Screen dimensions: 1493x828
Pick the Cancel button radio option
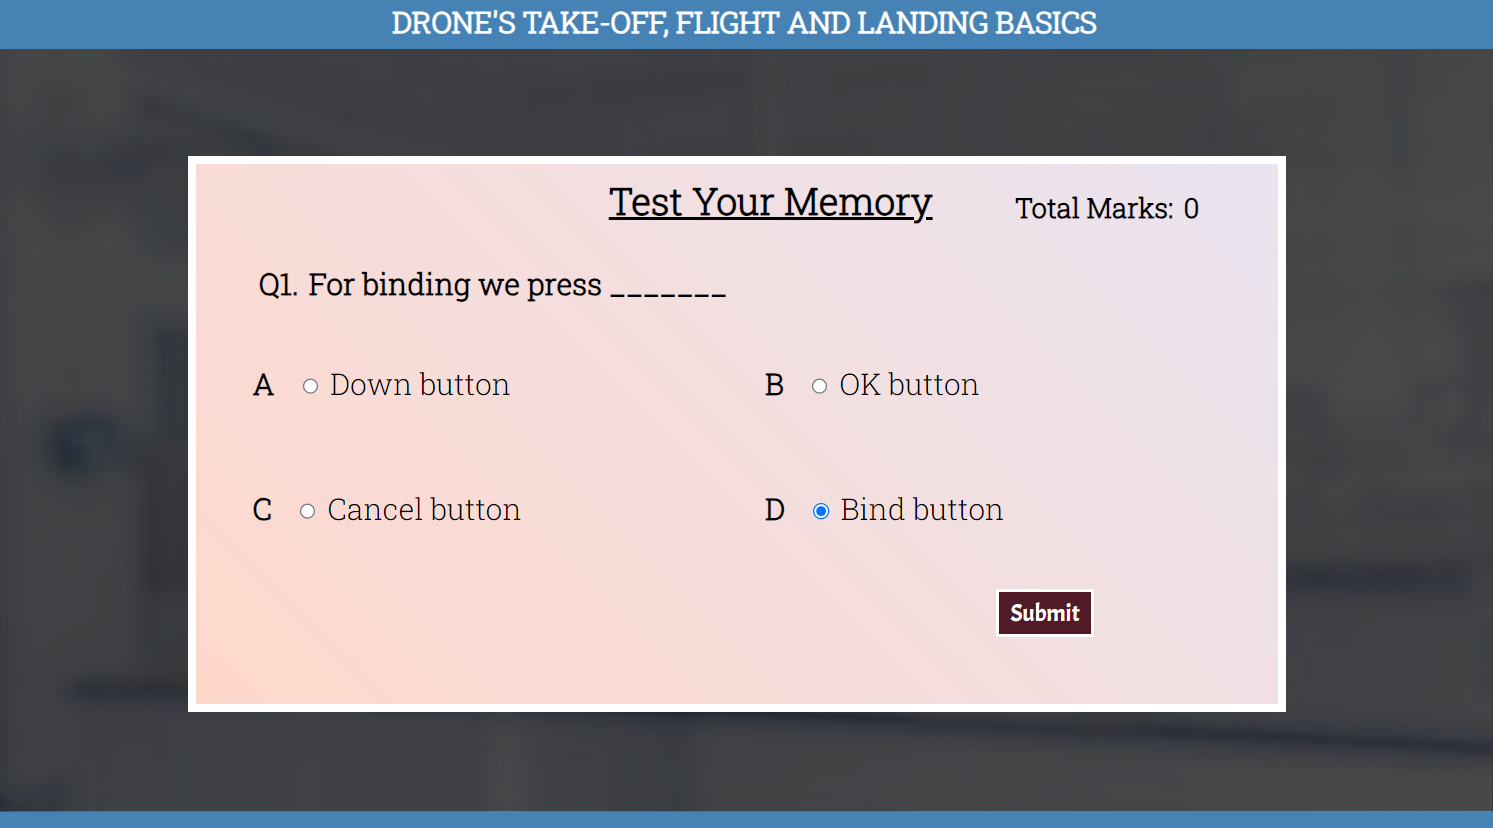click(x=307, y=511)
